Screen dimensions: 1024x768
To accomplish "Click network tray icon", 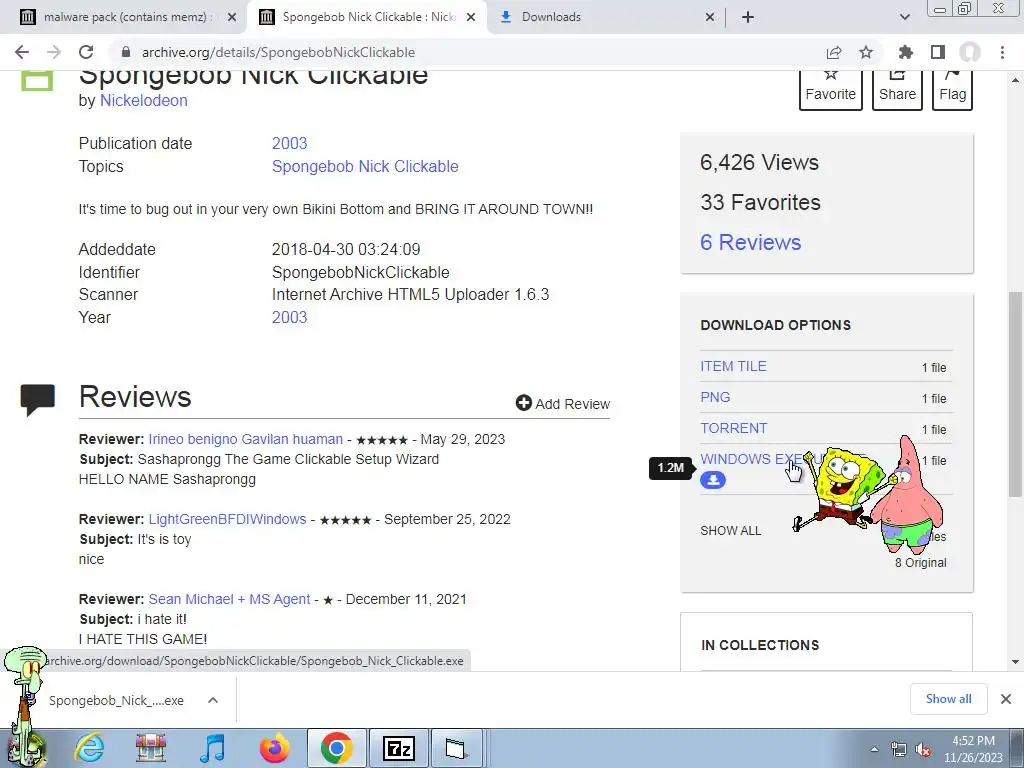I will pyautogui.click(x=899, y=750).
